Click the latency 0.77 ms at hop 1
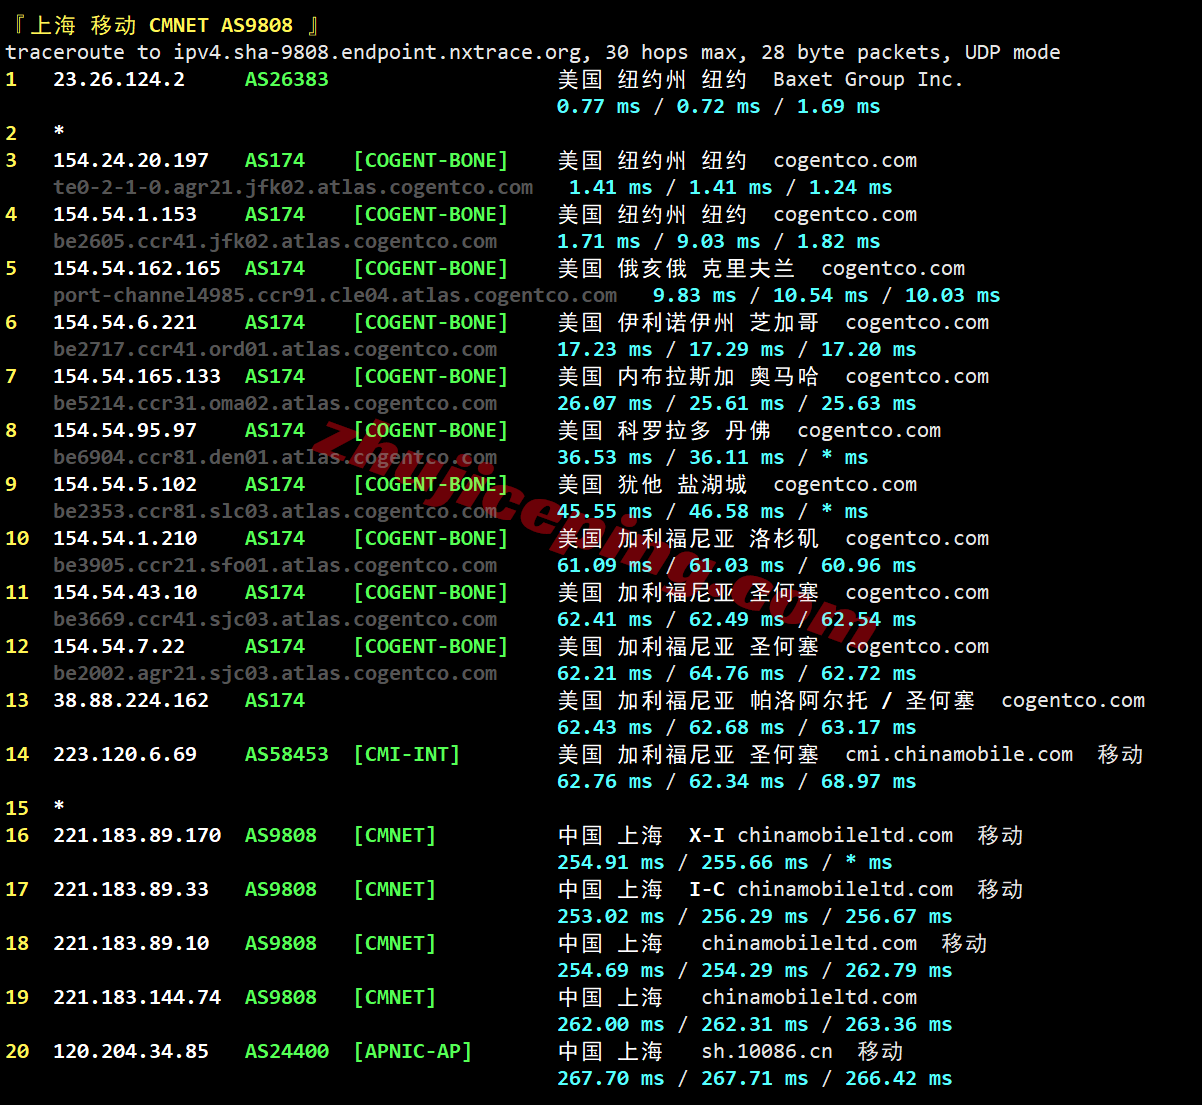Viewport: 1202px width, 1105px height. (599, 106)
